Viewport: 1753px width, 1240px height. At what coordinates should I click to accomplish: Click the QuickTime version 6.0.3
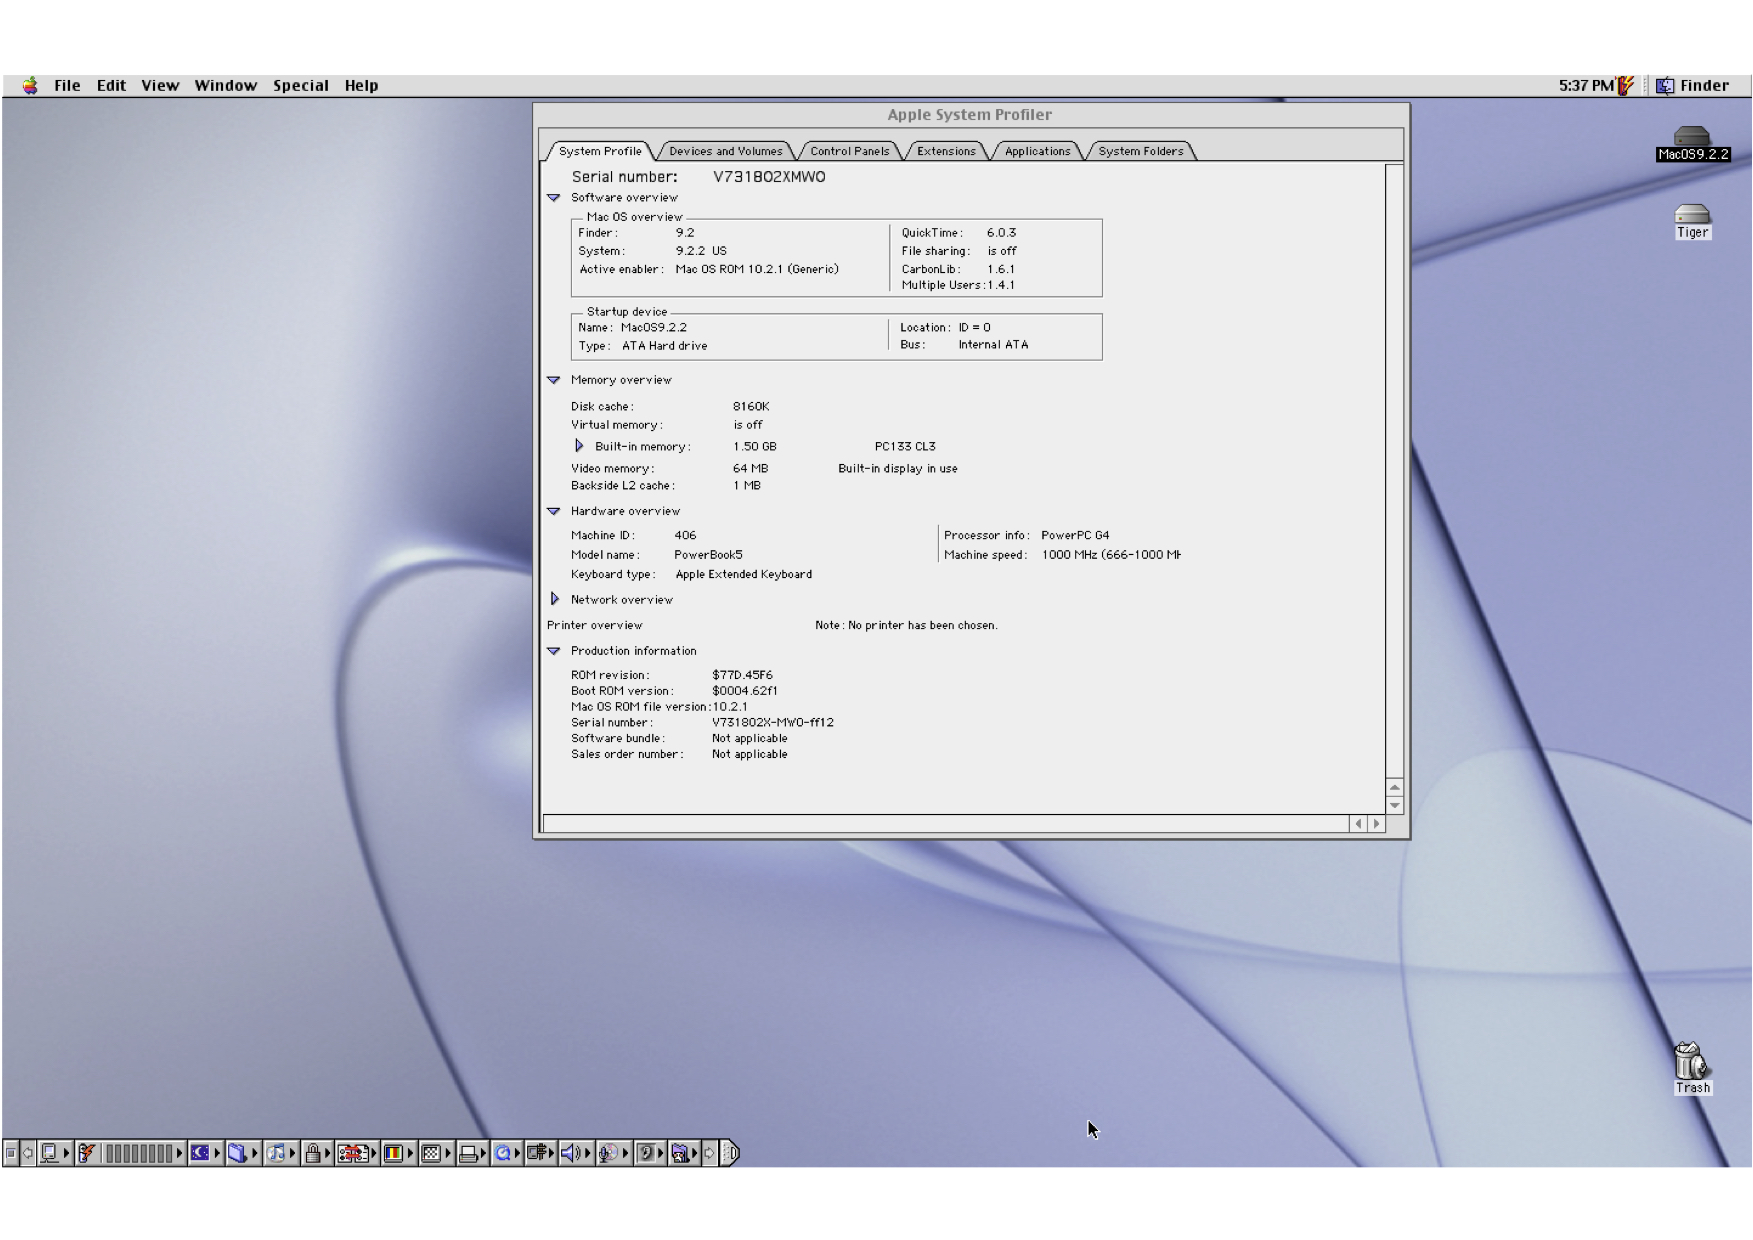pyautogui.click(x=1001, y=233)
